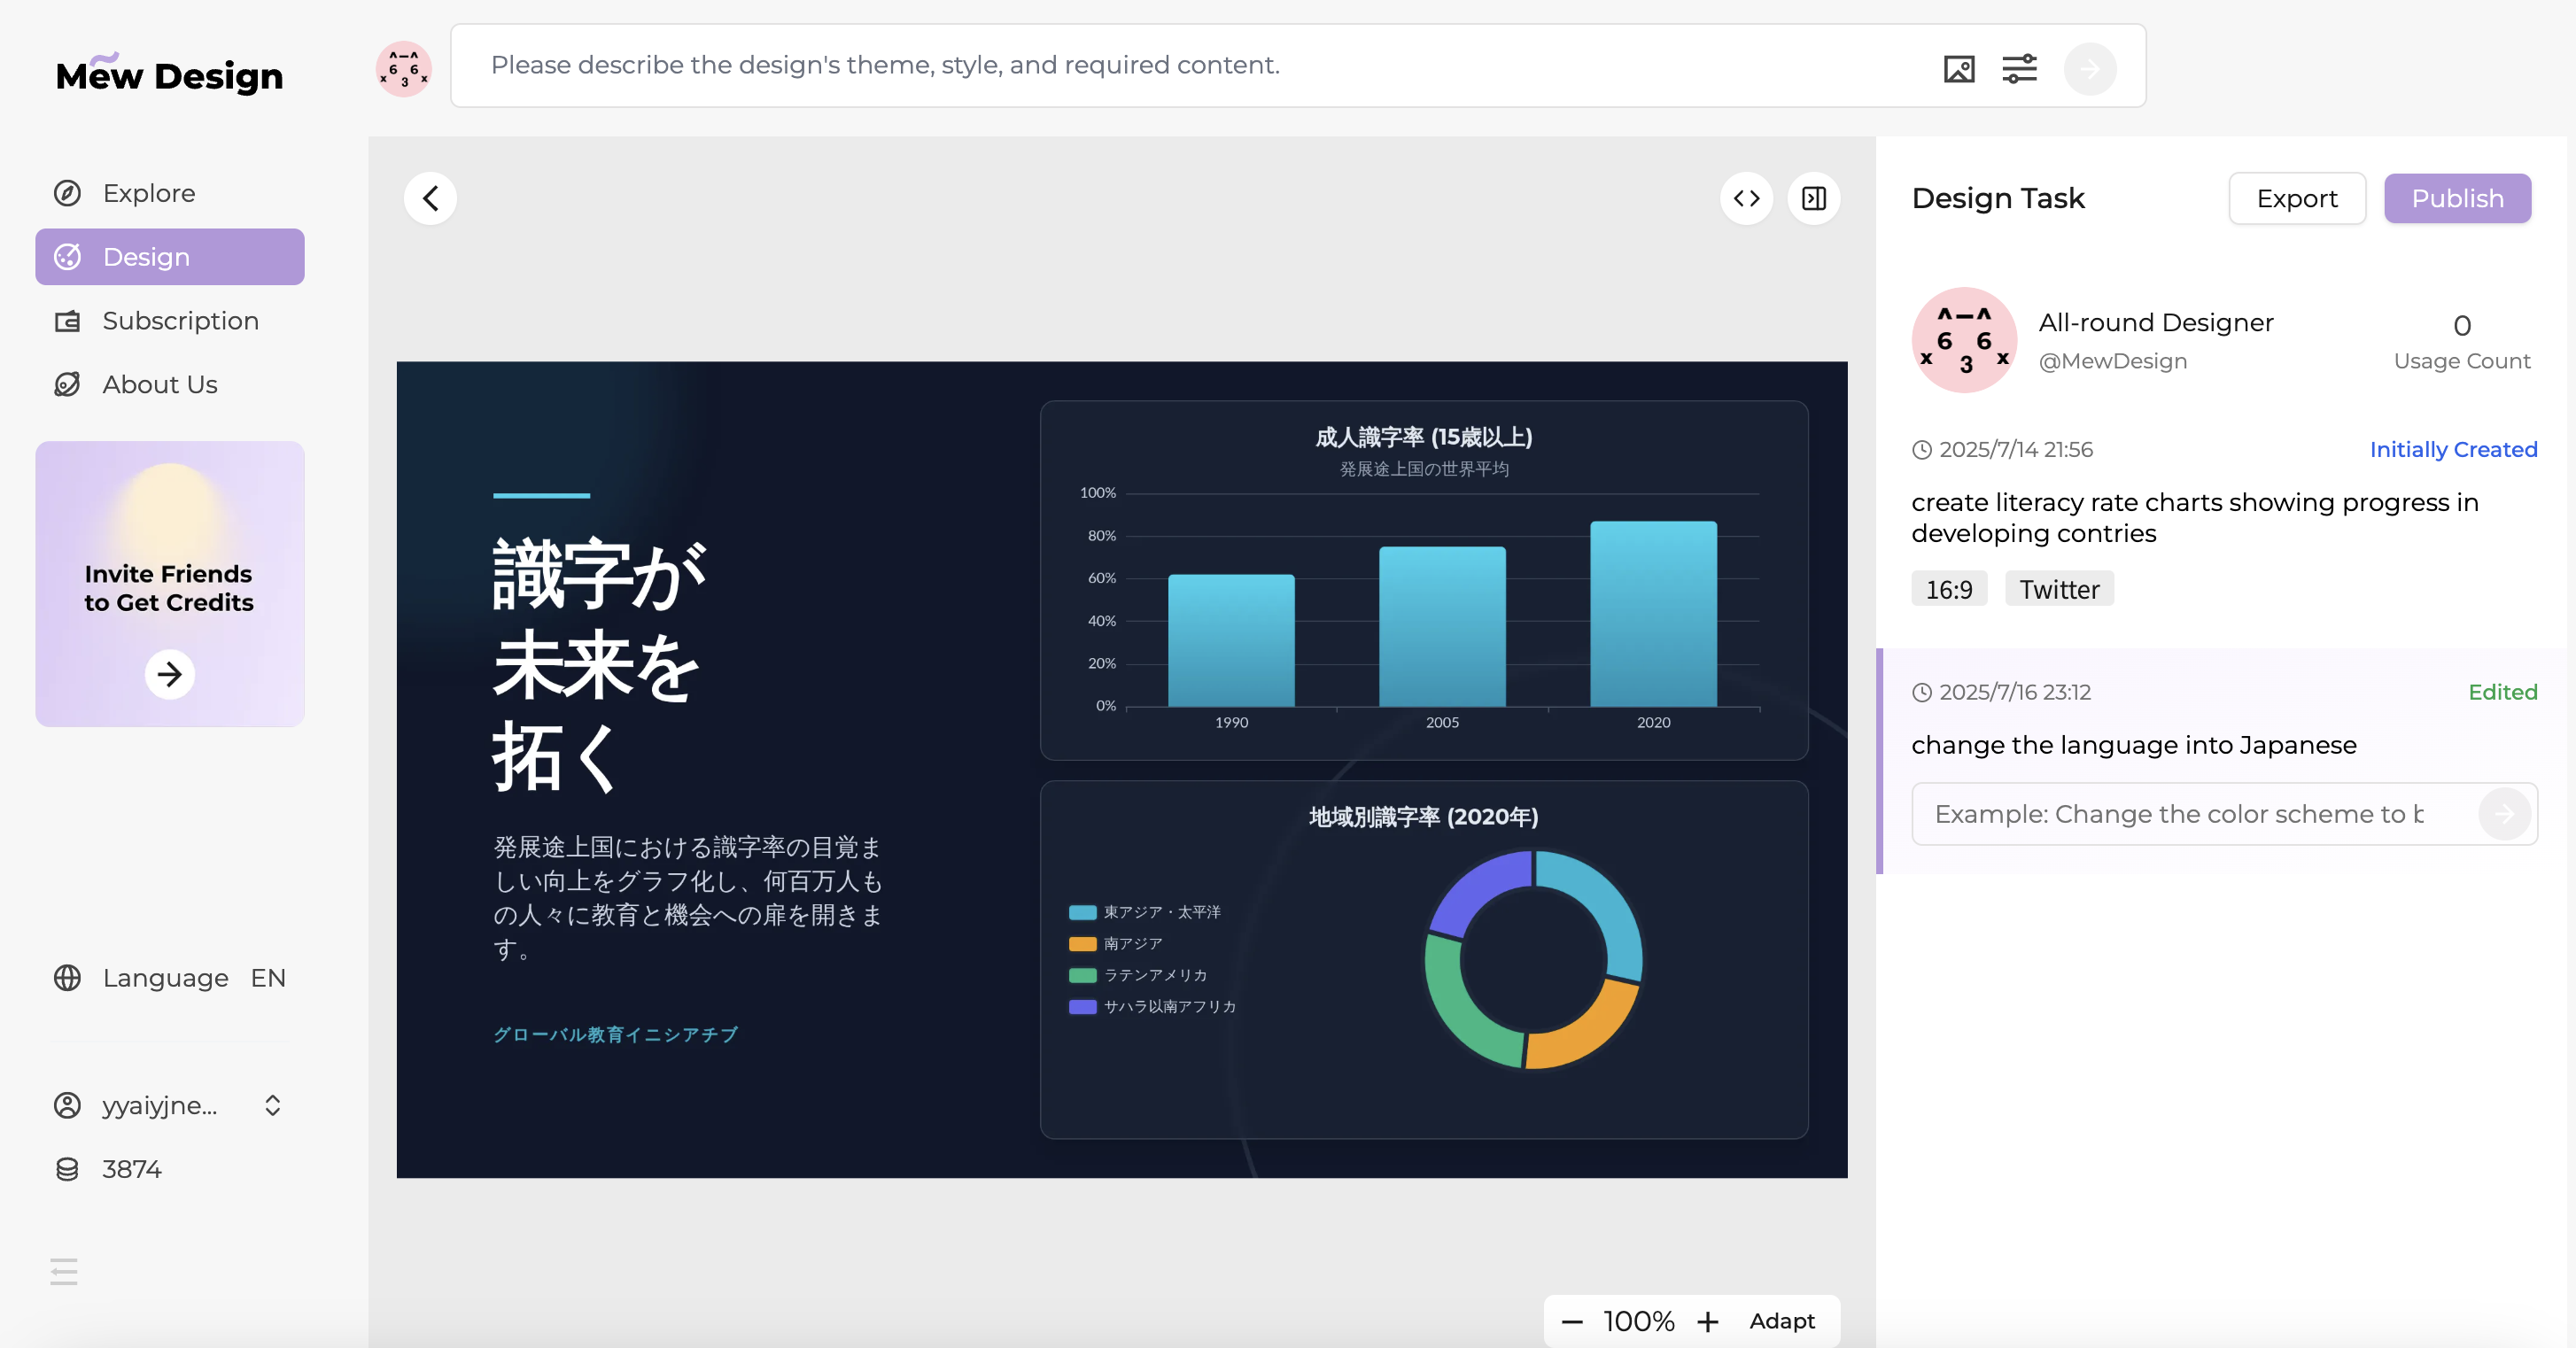Open the design settings sliders icon
2576x1348 pixels.
tap(2019, 69)
